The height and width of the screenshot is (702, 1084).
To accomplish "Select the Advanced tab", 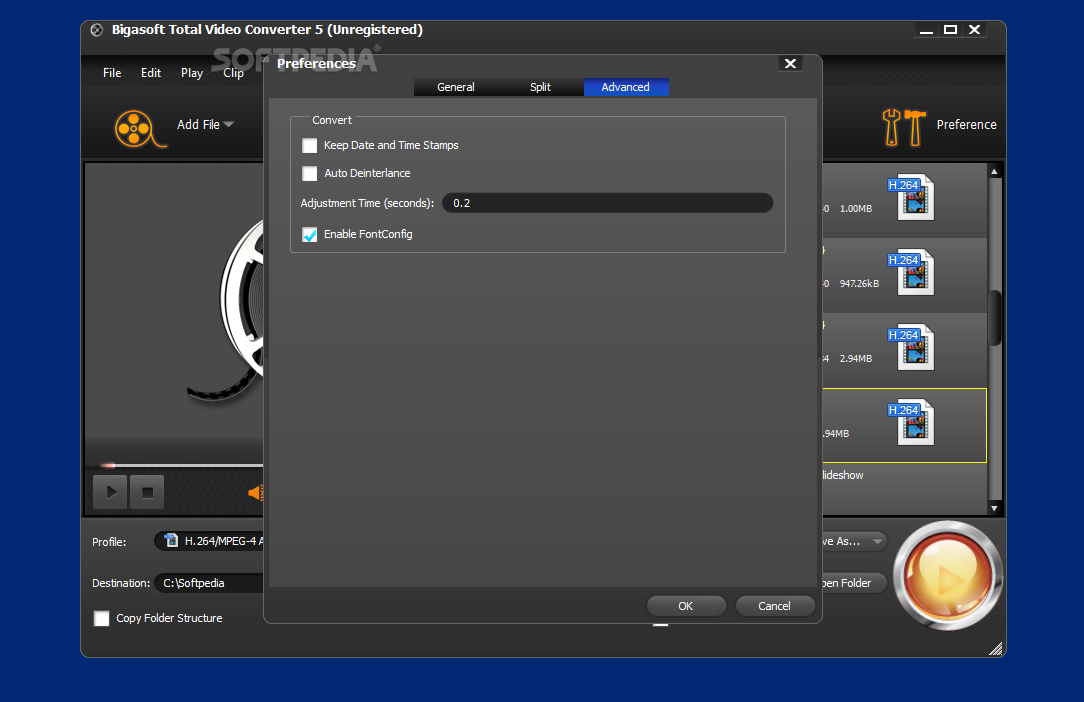I will [626, 87].
